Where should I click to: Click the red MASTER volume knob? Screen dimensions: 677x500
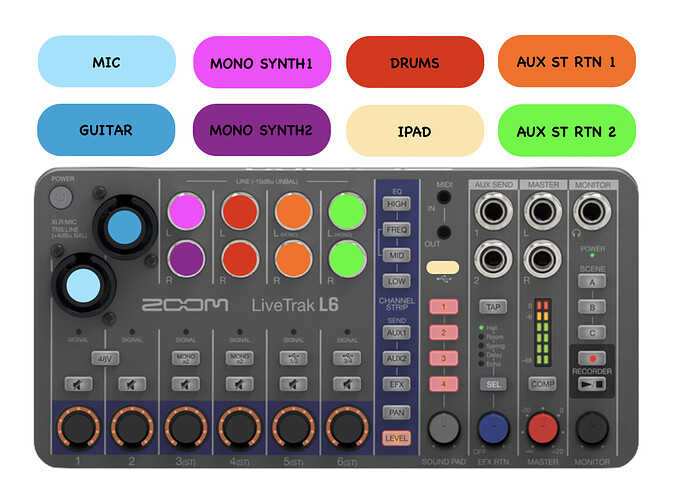(x=543, y=428)
